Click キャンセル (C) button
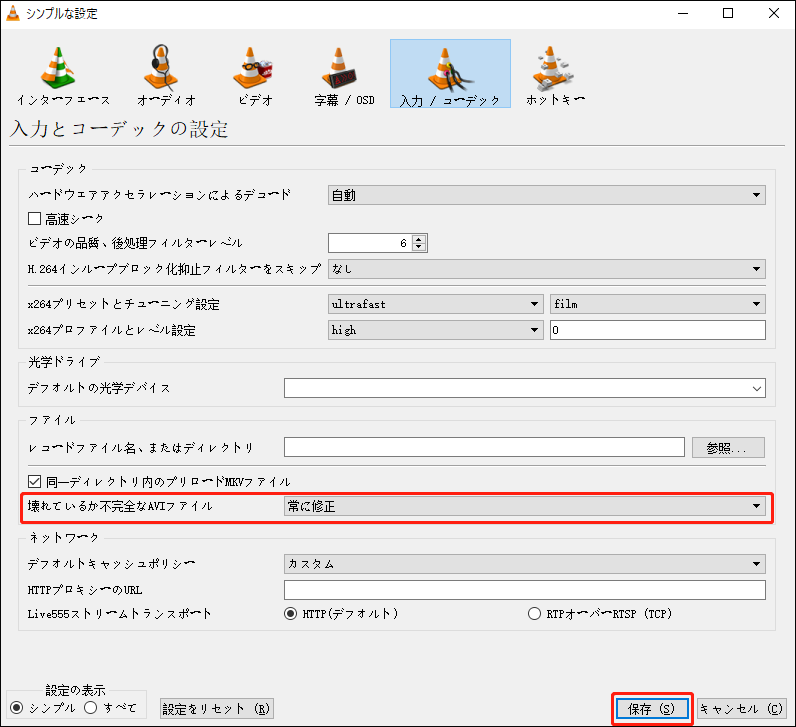 click(x=742, y=709)
